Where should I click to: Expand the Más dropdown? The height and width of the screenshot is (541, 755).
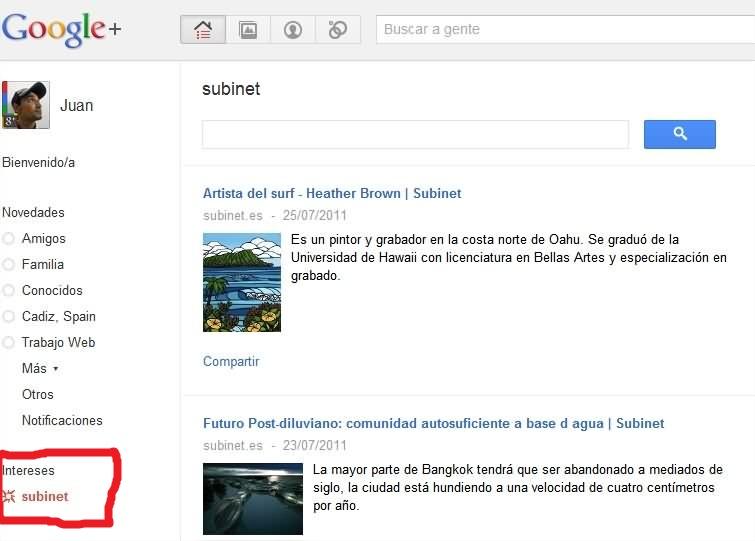point(40,368)
